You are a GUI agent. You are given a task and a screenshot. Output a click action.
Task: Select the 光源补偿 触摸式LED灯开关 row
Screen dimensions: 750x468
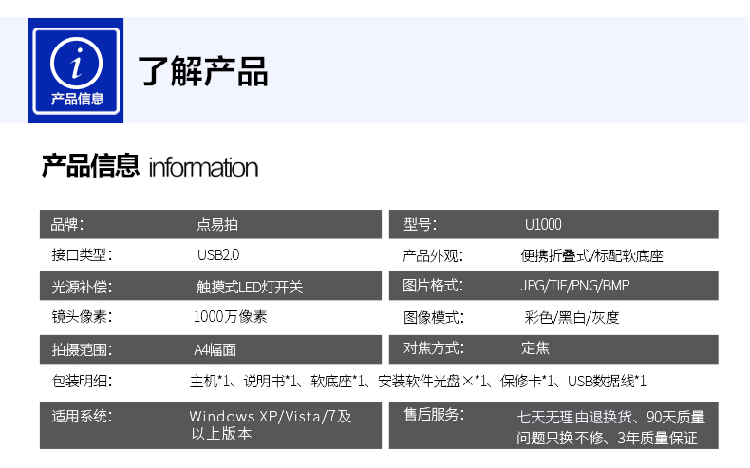click(211, 286)
